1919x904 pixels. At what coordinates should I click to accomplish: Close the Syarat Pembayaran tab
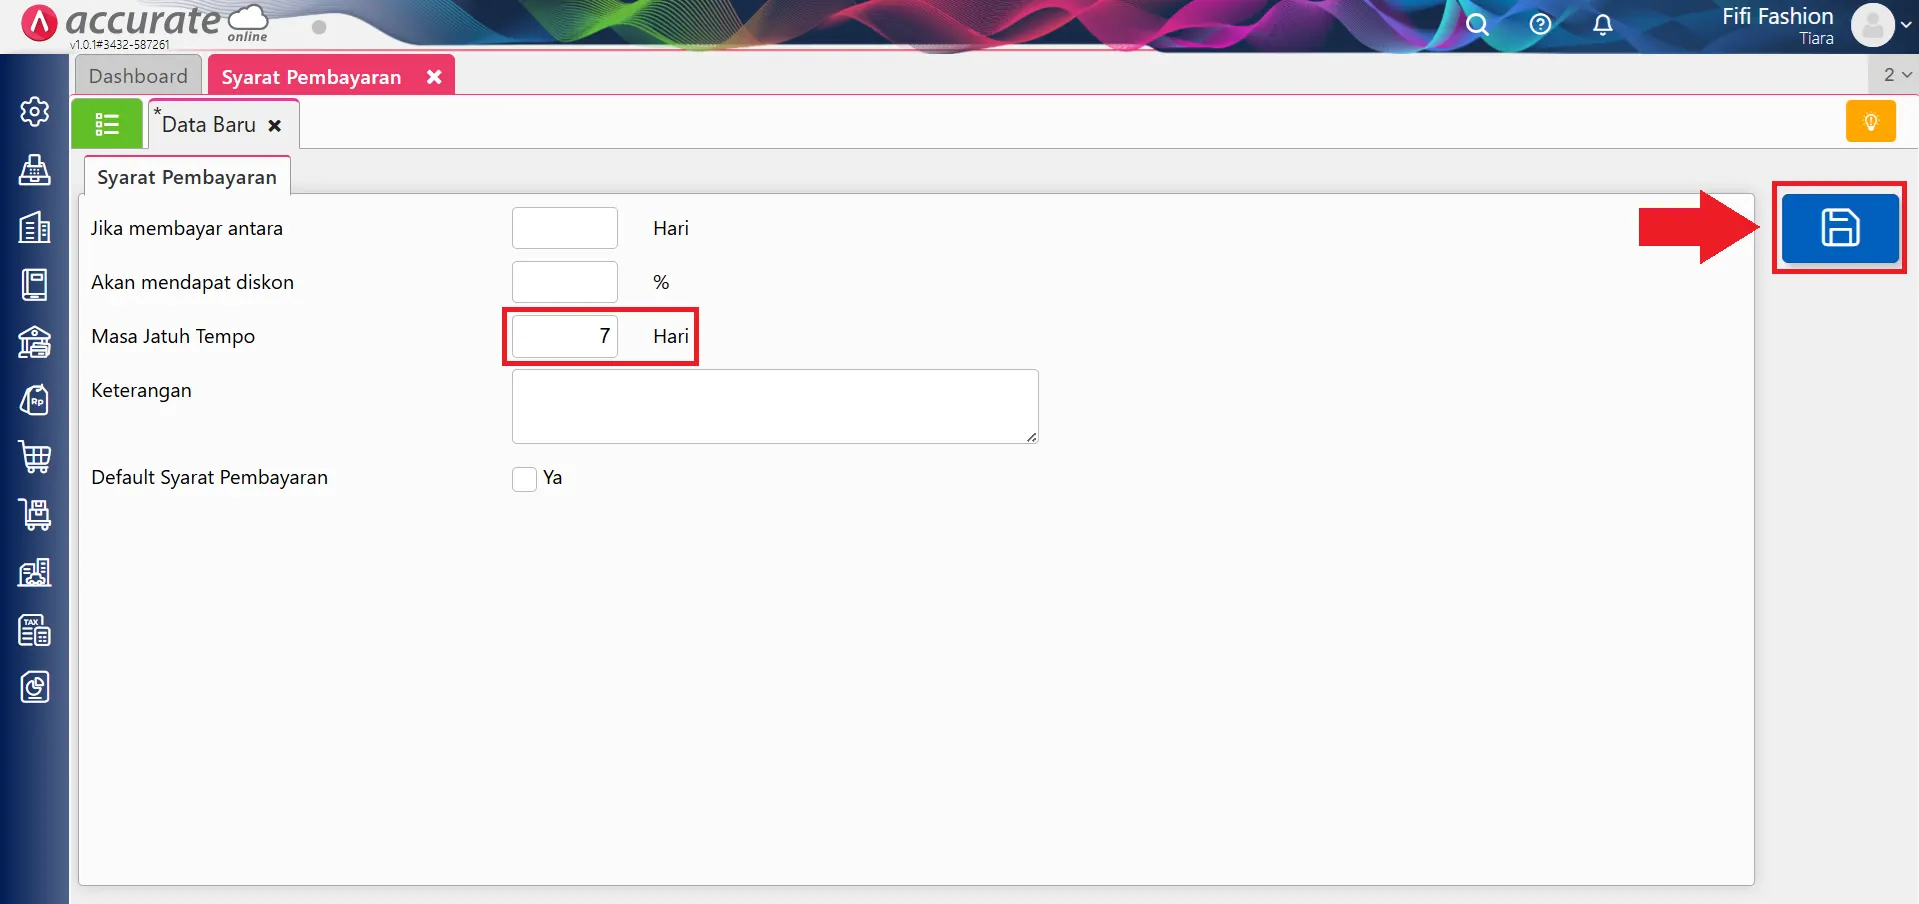[434, 77]
